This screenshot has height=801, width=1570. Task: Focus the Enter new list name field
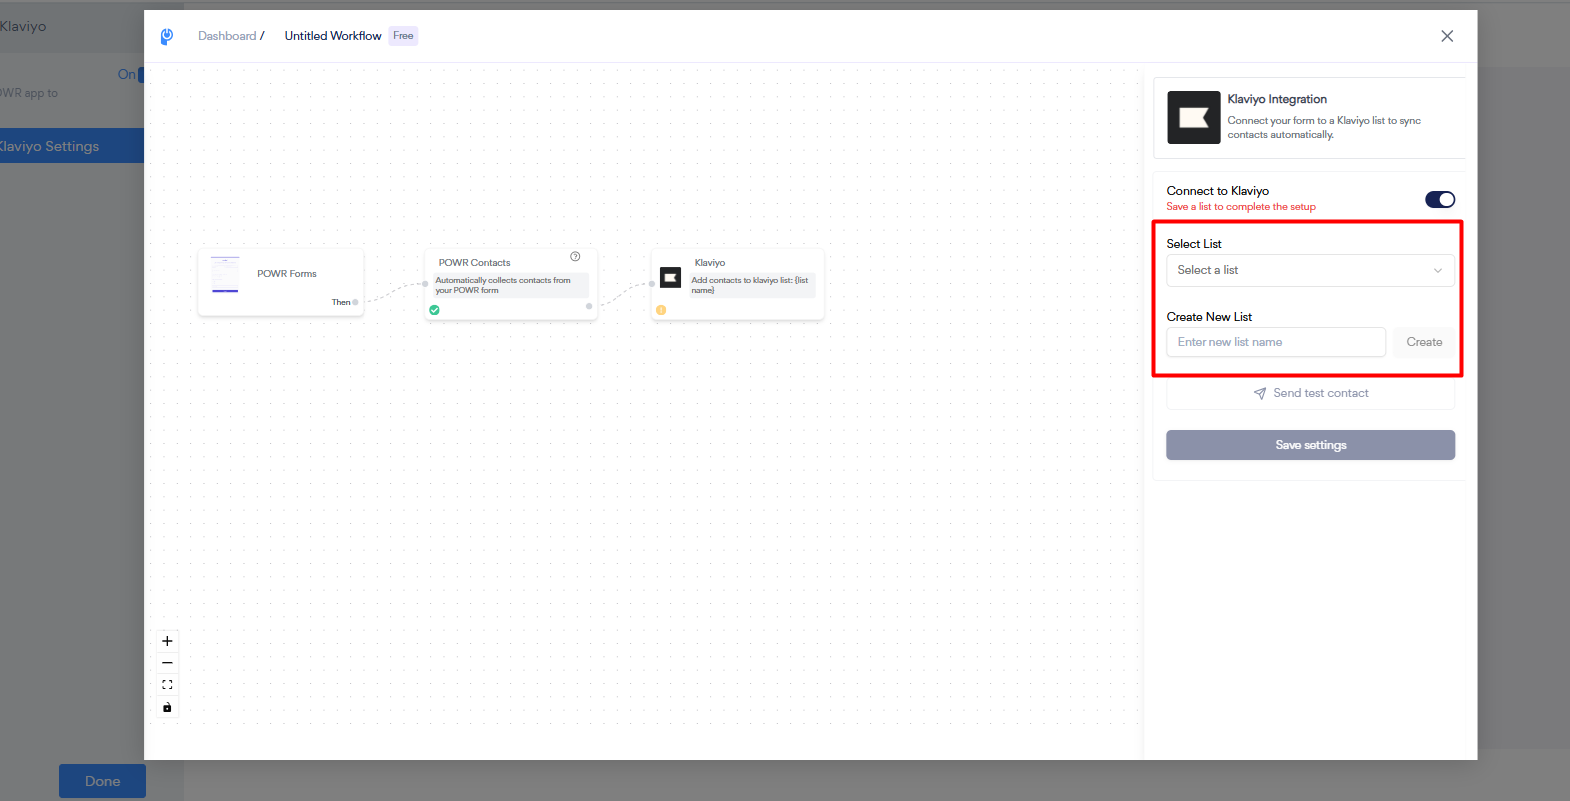click(1276, 342)
